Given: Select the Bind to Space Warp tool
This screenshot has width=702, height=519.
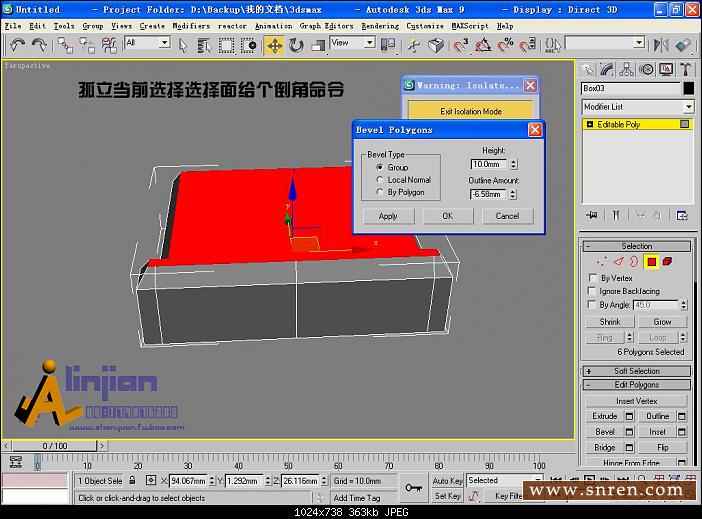Looking at the screenshot, I should pos(109,45).
